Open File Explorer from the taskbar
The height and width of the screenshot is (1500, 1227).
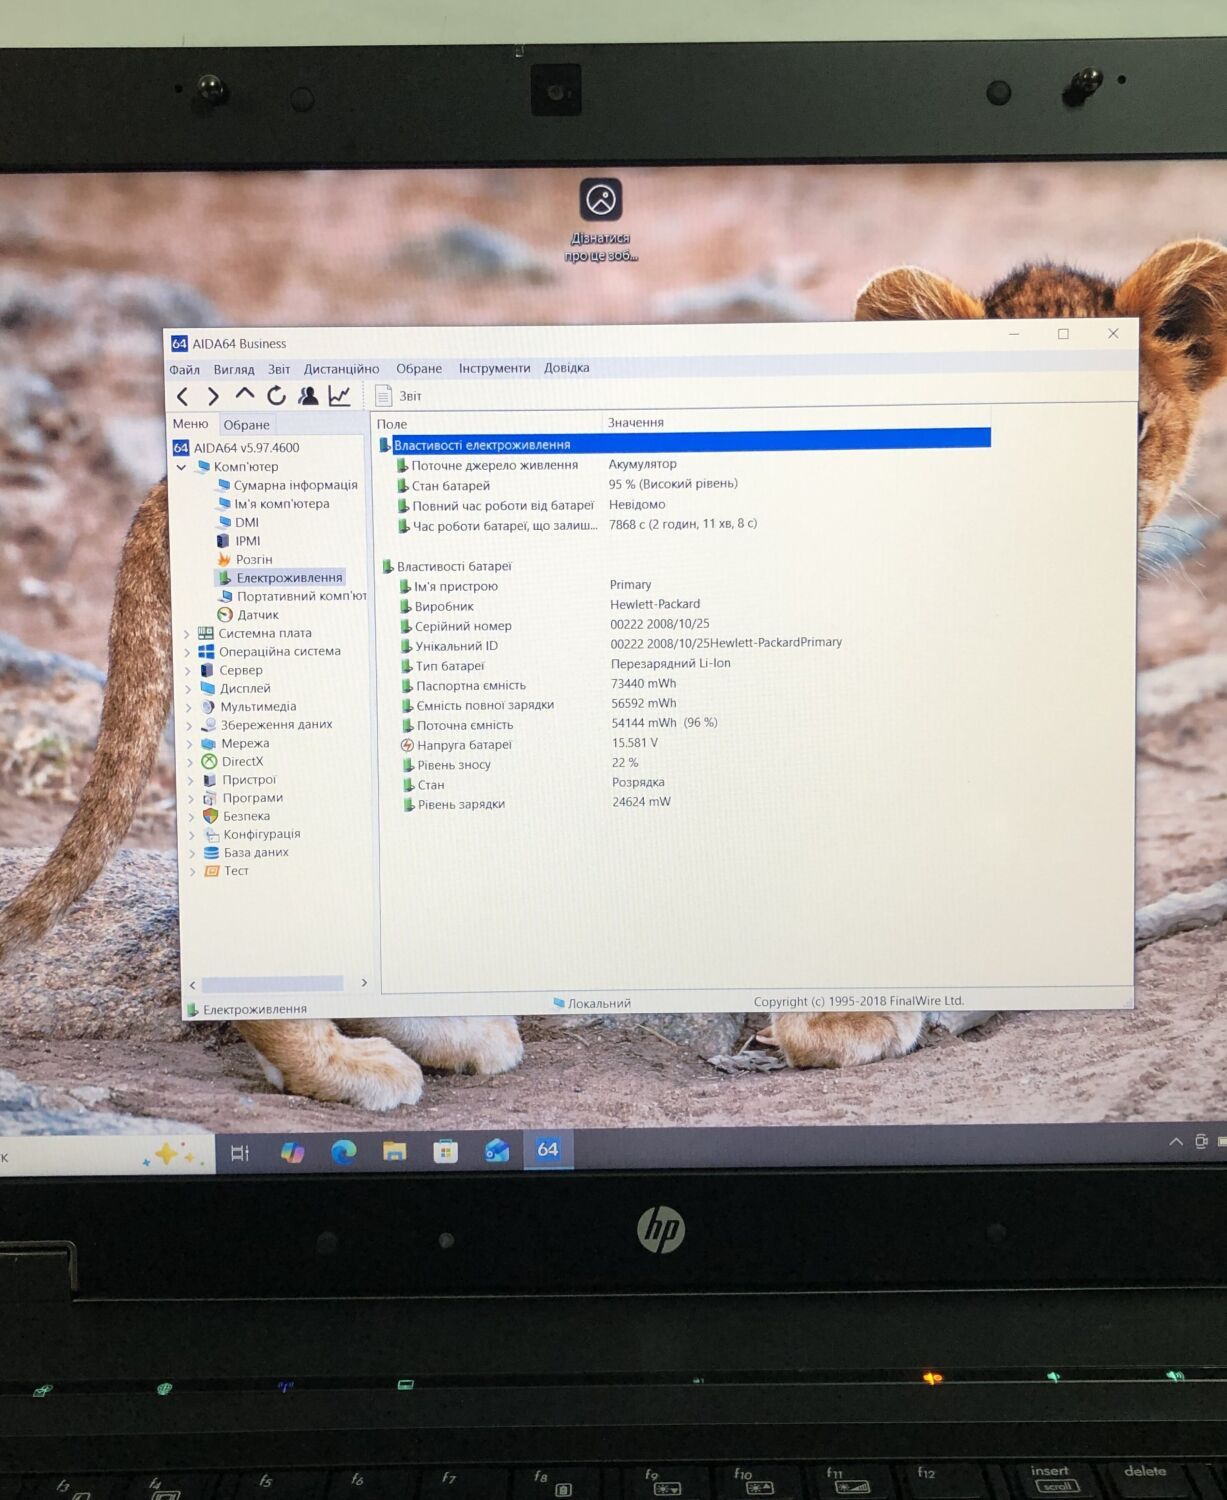point(394,1152)
